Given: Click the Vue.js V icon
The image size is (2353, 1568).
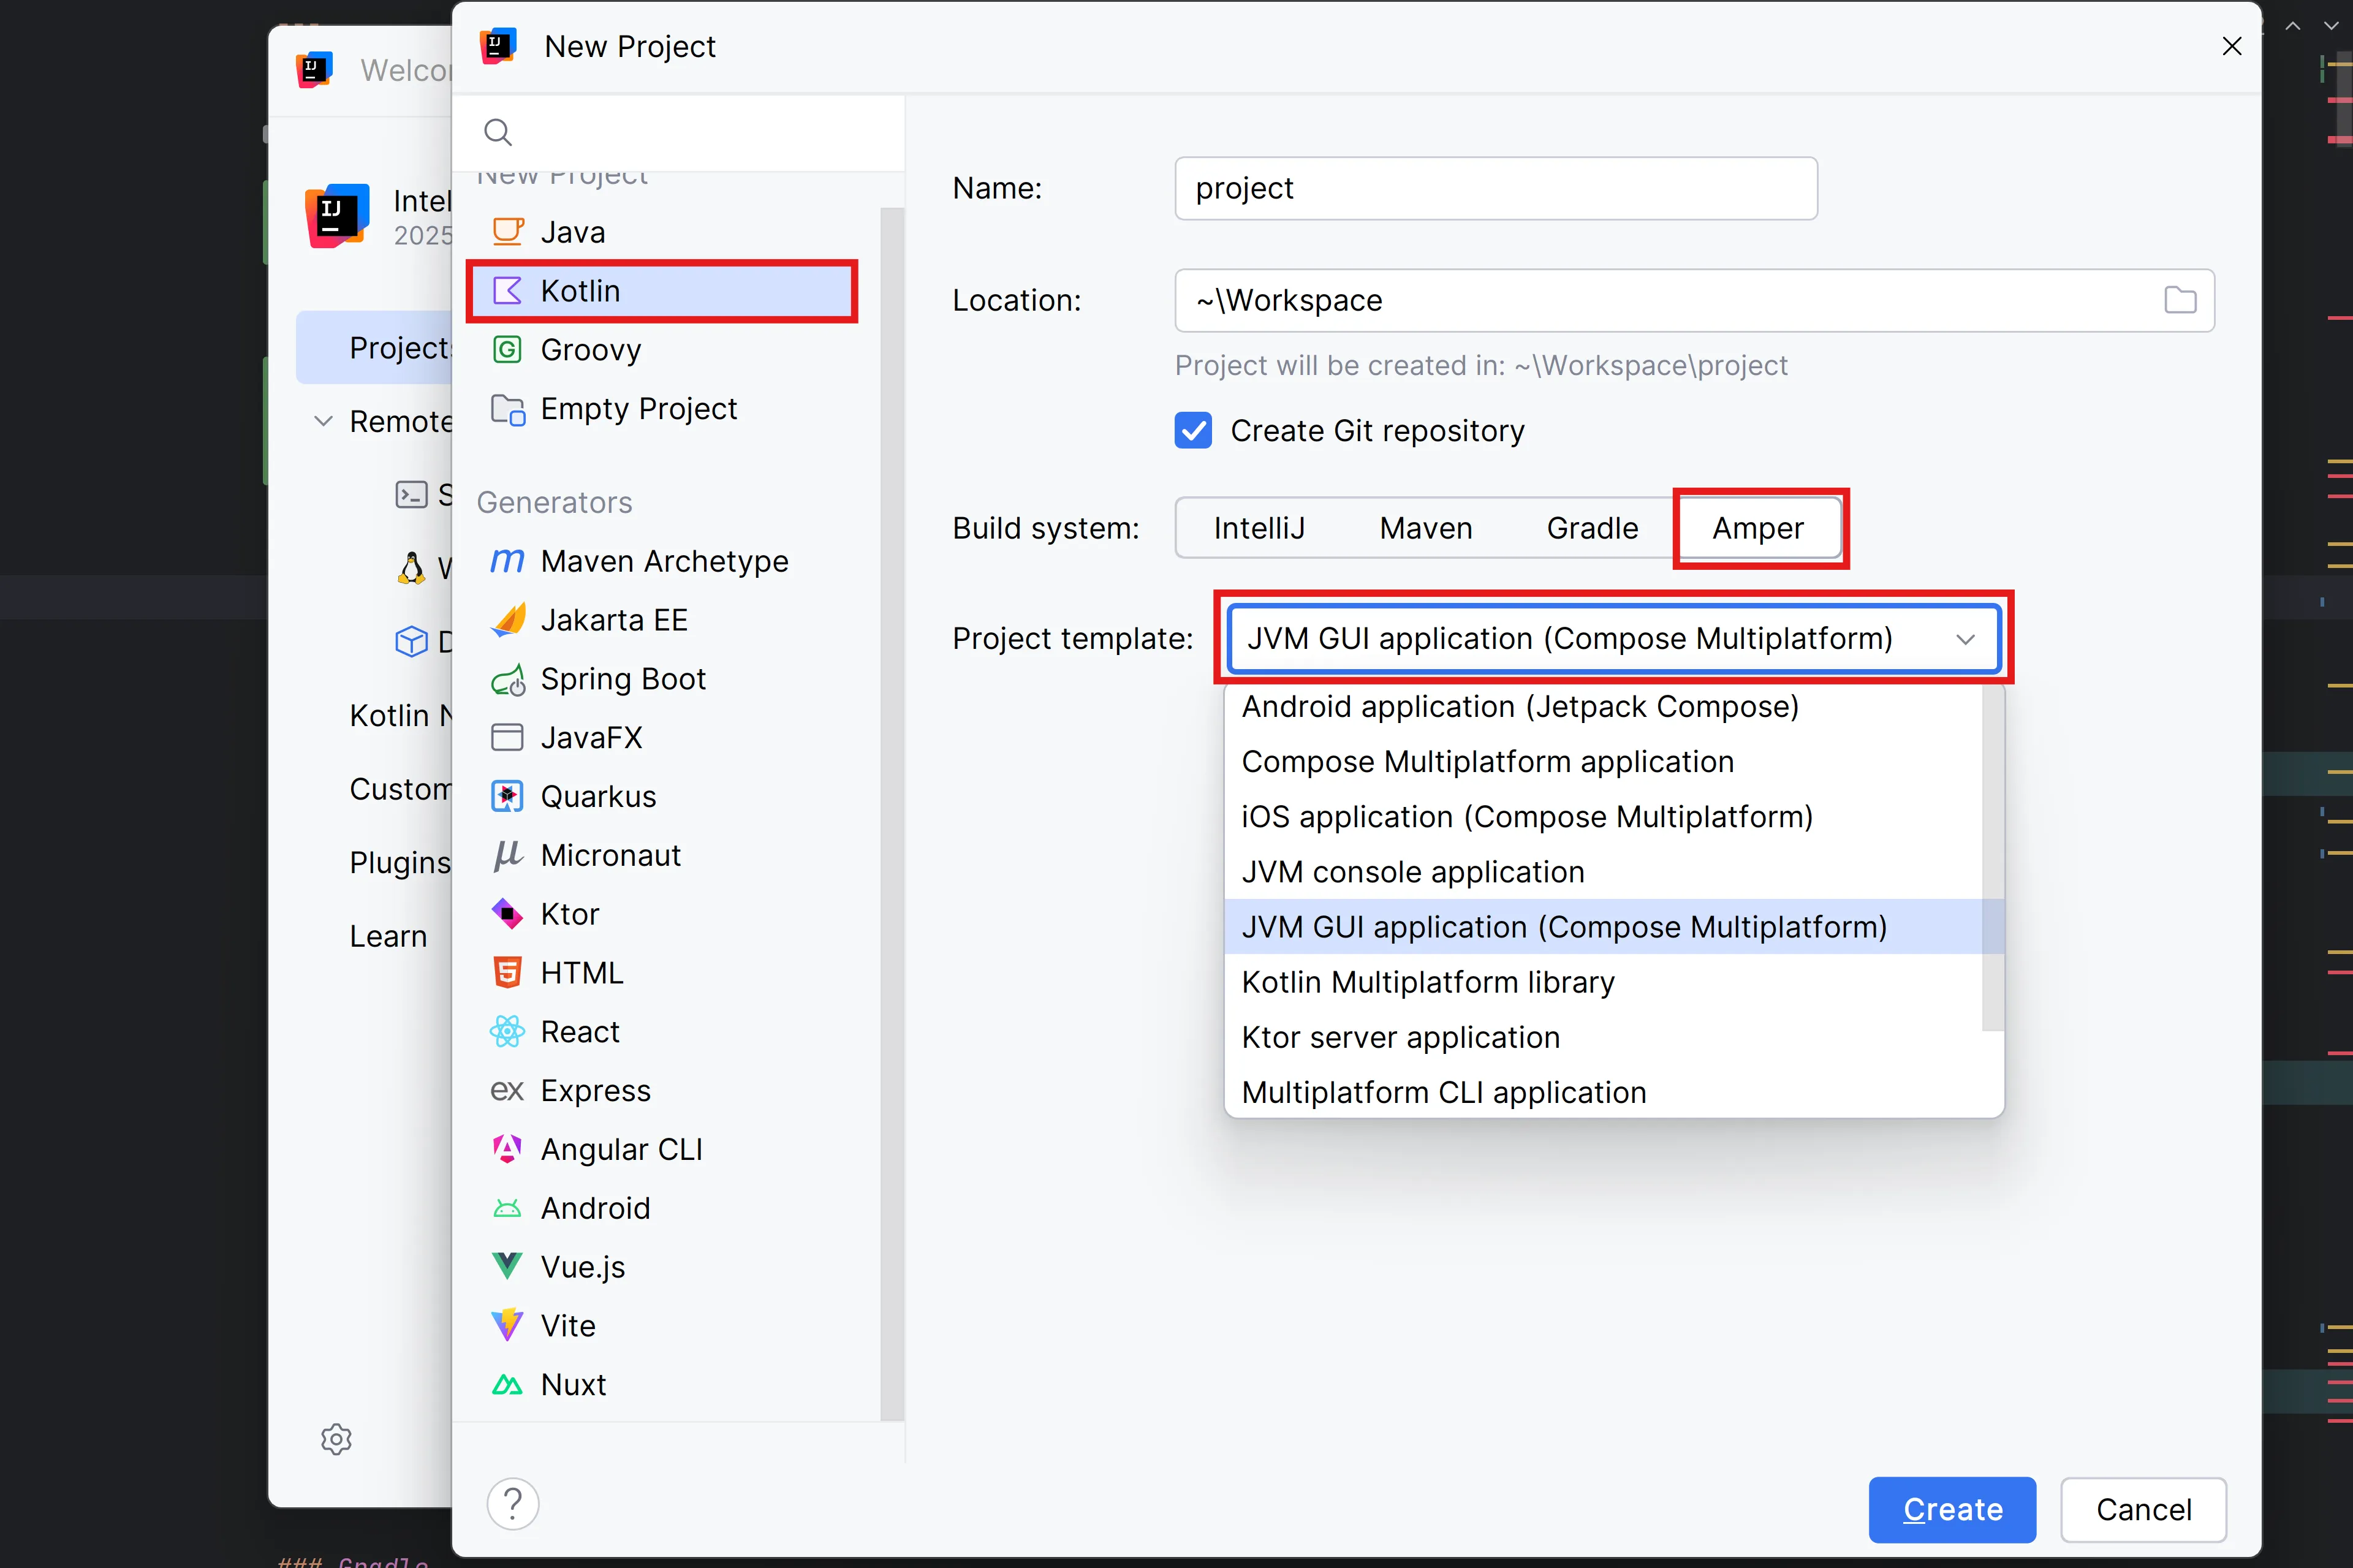Looking at the screenshot, I should pyautogui.click(x=508, y=1266).
